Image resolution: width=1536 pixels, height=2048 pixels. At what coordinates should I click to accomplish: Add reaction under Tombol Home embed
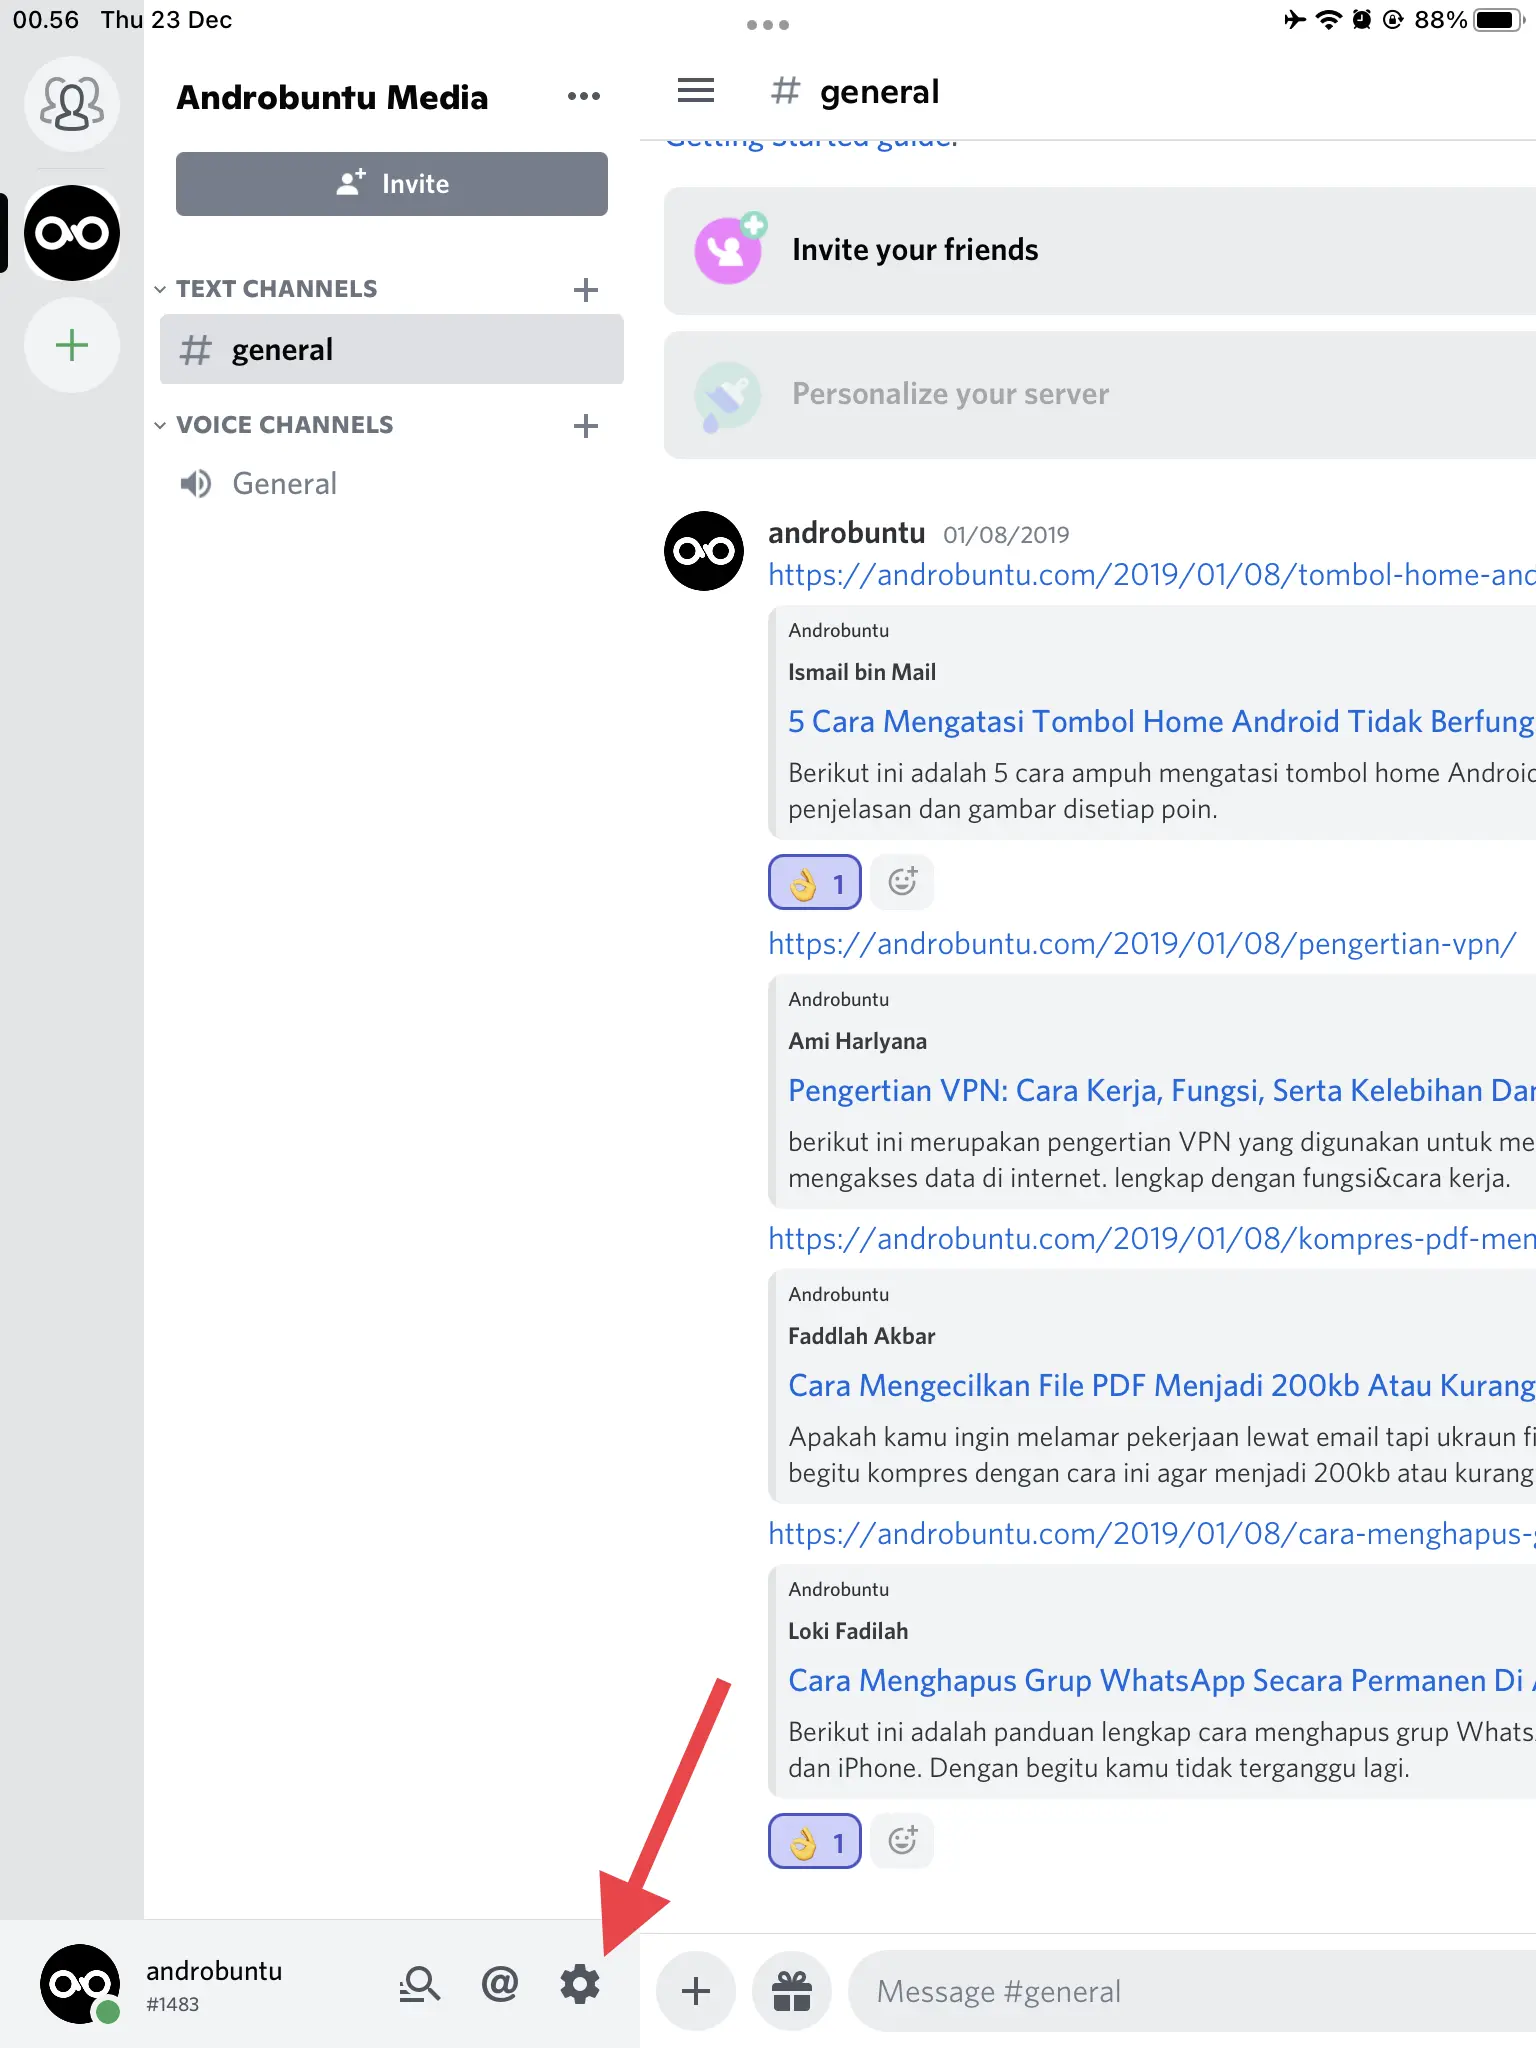[902, 883]
